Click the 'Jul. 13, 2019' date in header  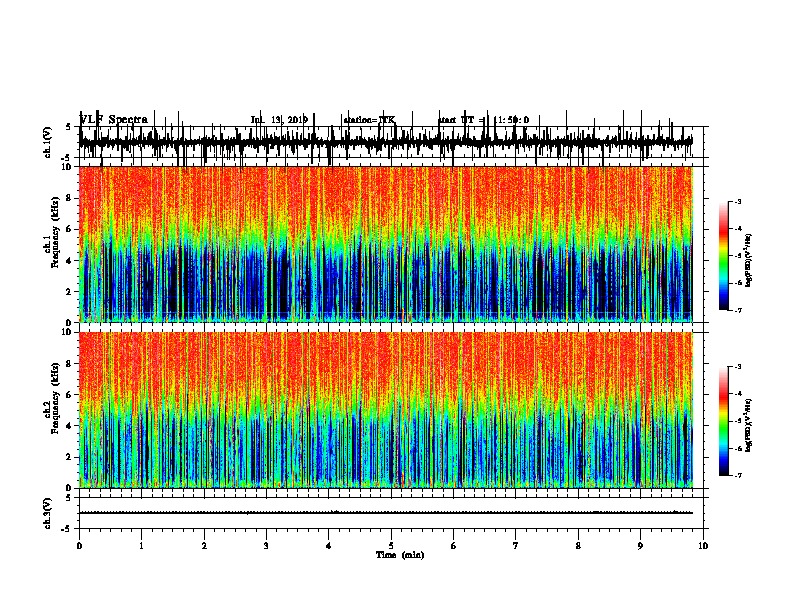click(x=279, y=120)
